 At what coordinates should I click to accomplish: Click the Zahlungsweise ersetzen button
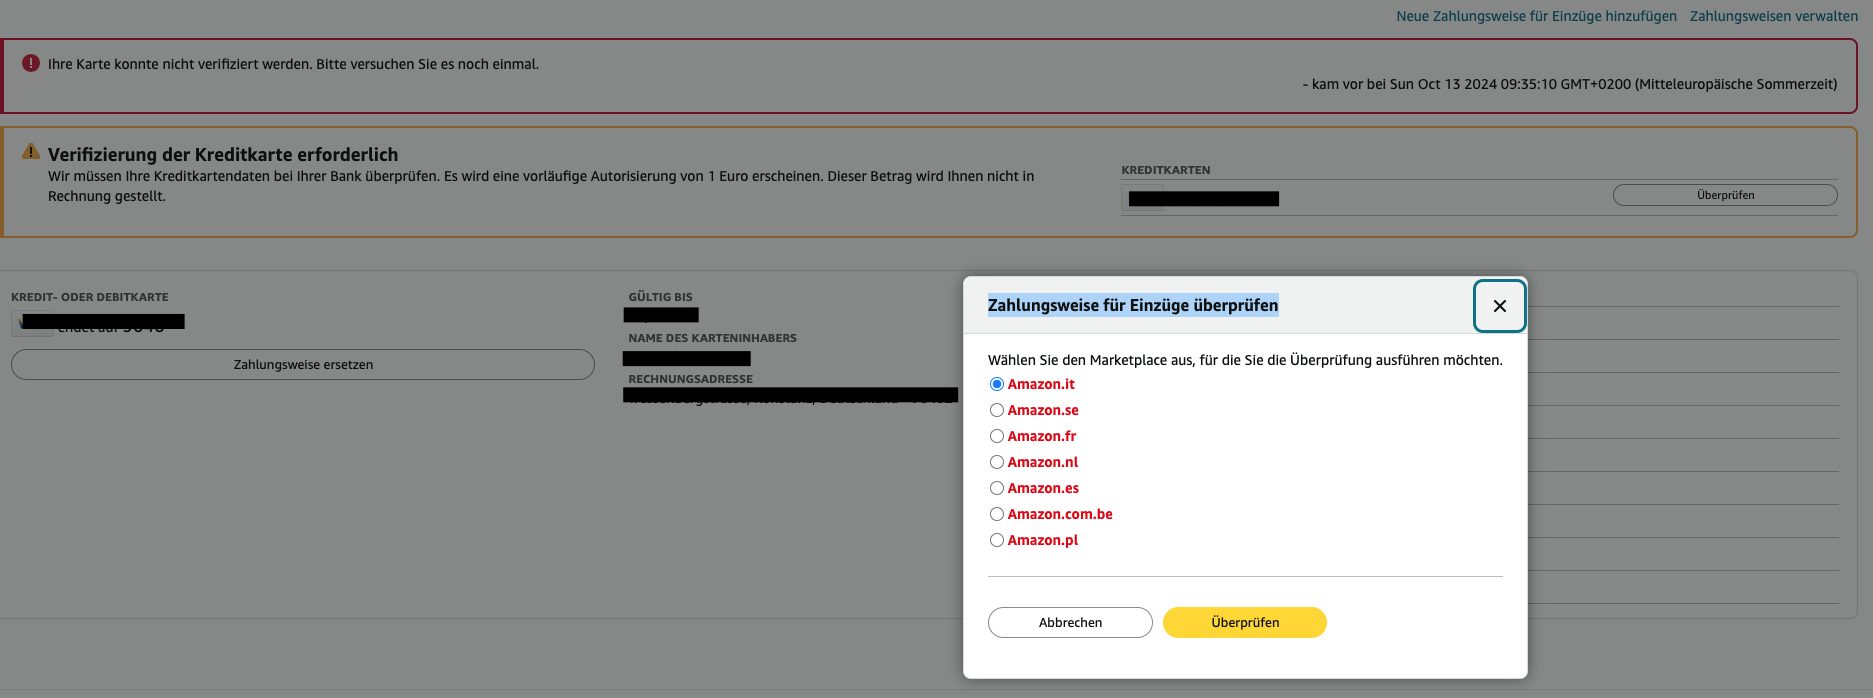pos(303,364)
